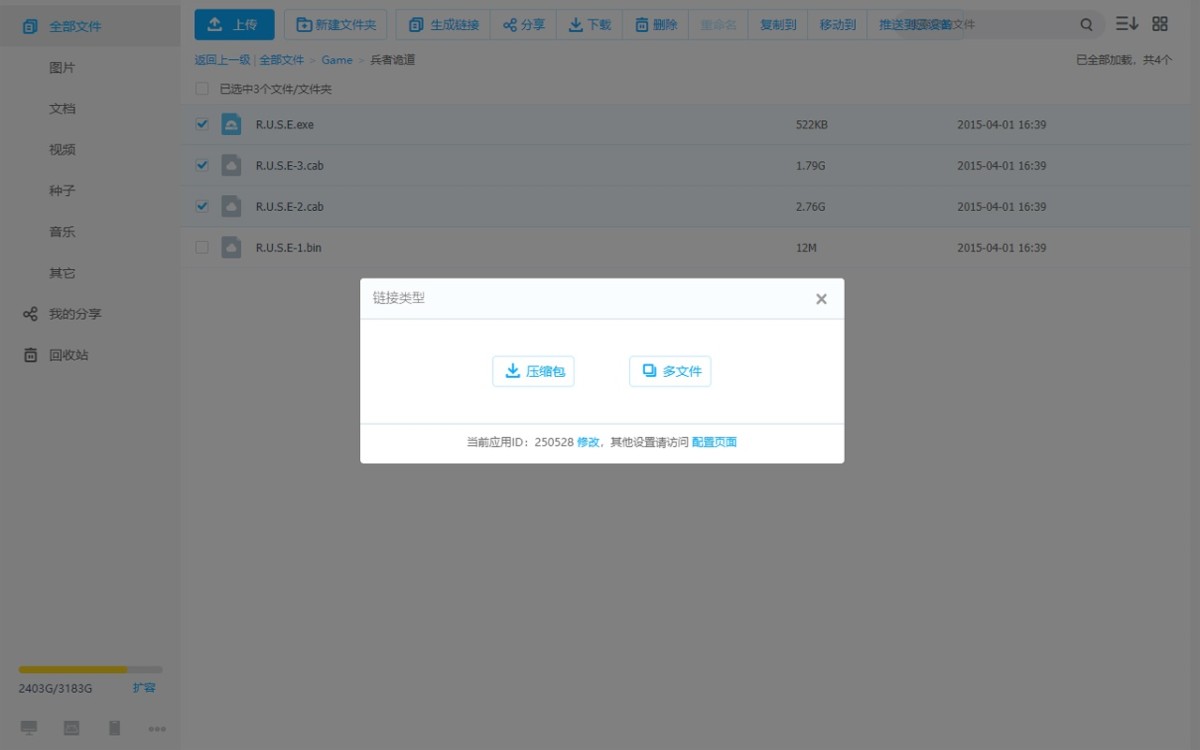Open My Shares (我的分享) in sidebar

[75, 314]
